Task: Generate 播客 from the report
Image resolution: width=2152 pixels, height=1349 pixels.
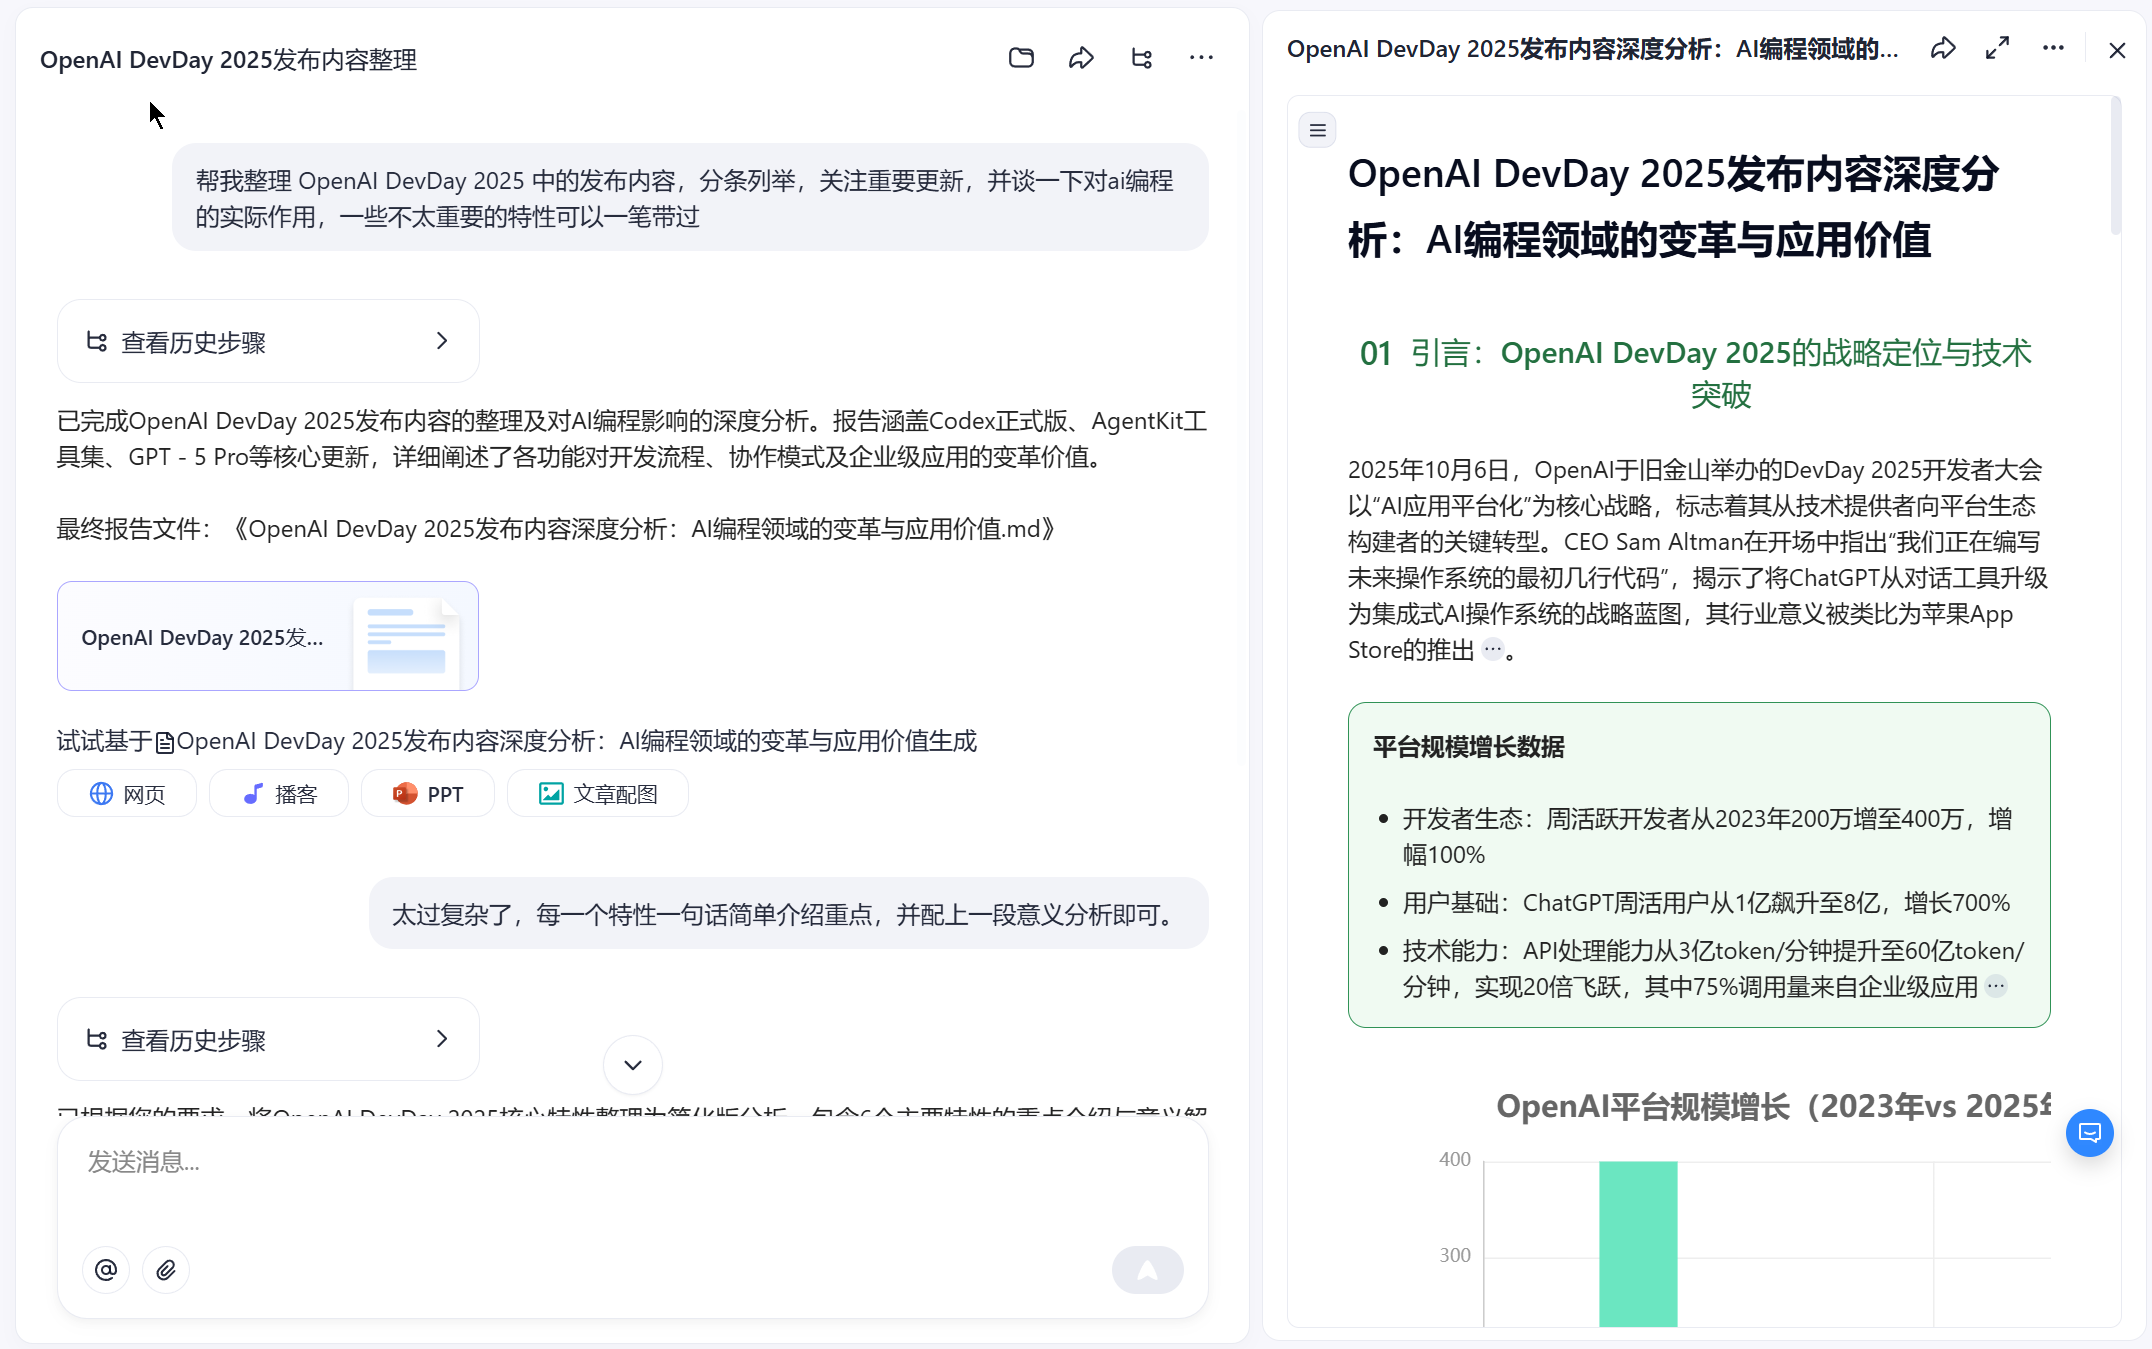Action: tap(279, 794)
